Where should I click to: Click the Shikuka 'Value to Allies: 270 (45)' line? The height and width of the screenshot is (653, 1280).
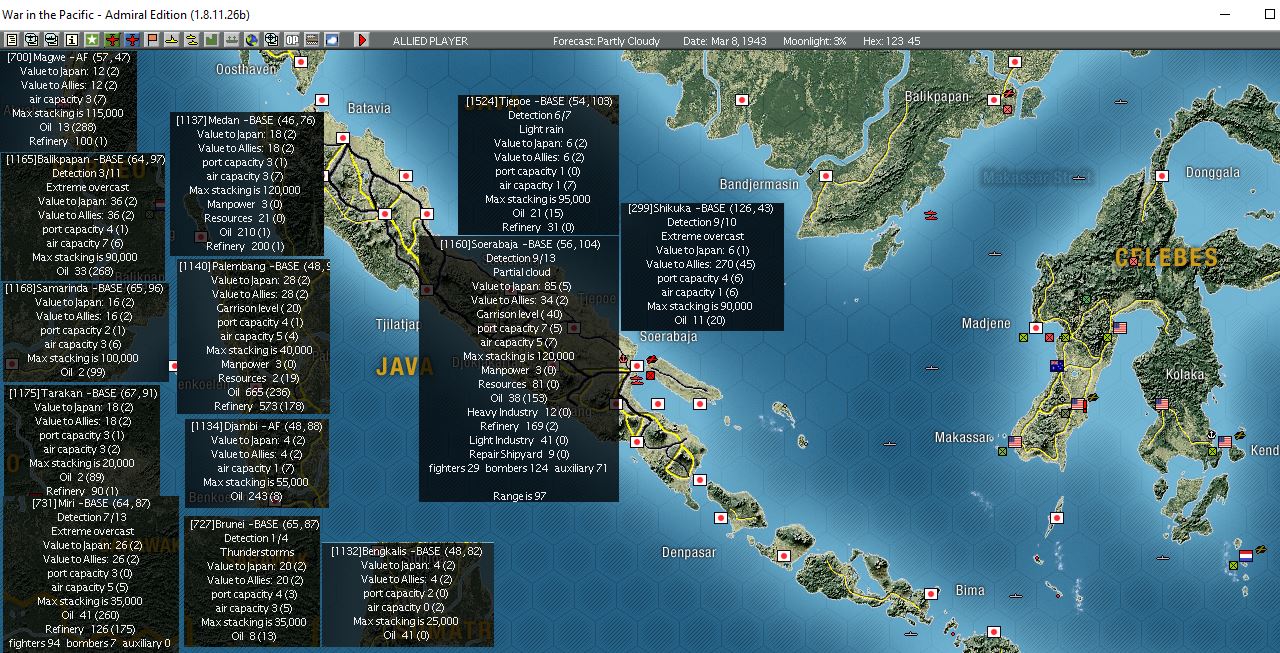click(x=701, y=264)
